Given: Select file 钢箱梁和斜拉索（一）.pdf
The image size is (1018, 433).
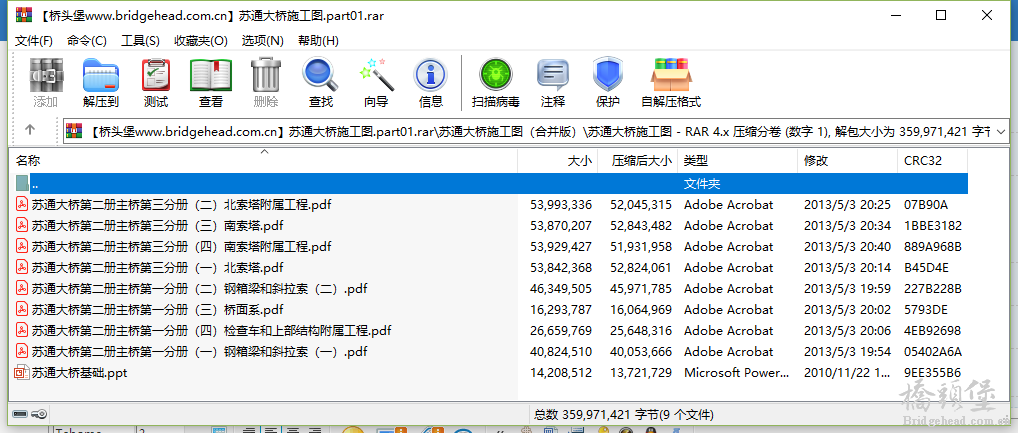Looking at the screenshot, I should point(200,352).
